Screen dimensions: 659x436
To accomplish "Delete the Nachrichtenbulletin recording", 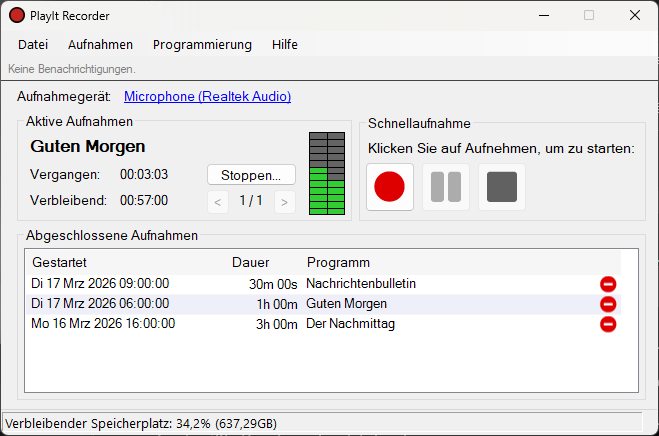I will pyautogui.click(x=608, y=284).
